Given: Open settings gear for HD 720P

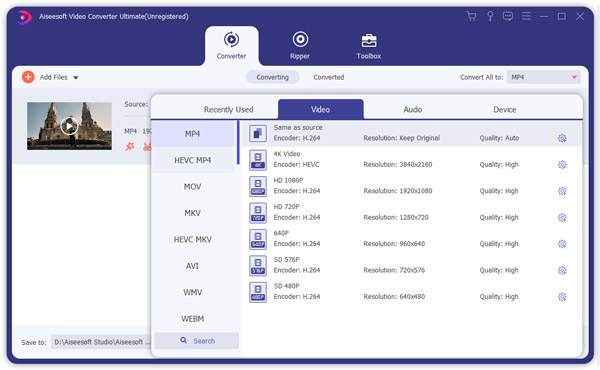Looking at the screenshot, I should 562,217.
